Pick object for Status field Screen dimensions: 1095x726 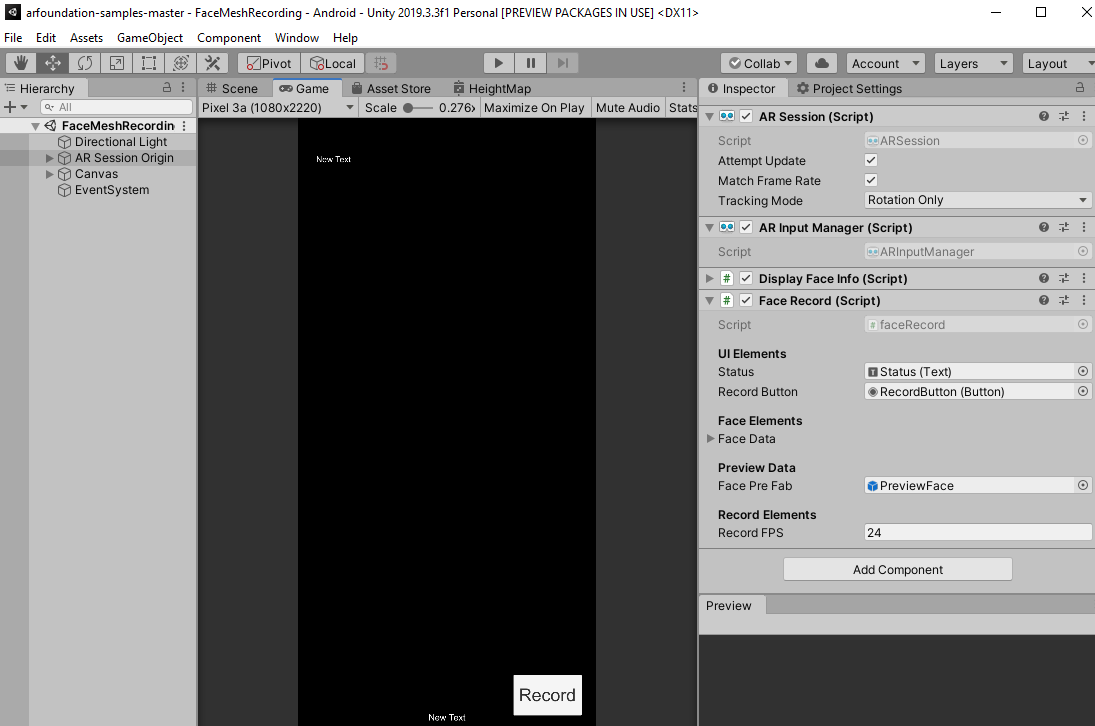pyautogui.click(x=1083, y=371)
